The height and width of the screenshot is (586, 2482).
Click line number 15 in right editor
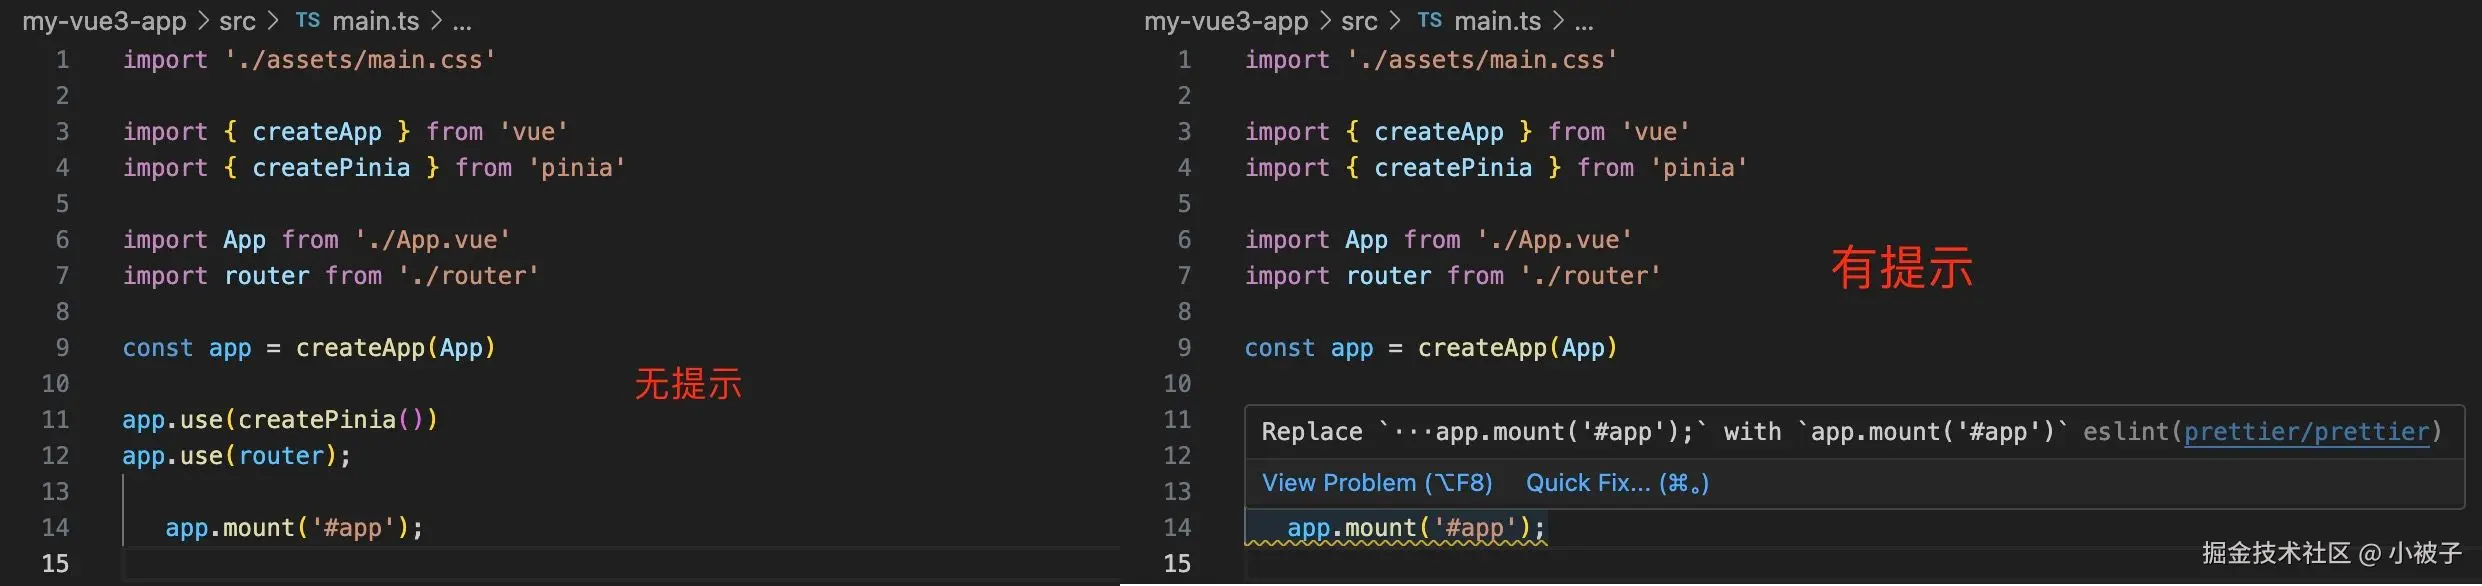(1177, 564)
